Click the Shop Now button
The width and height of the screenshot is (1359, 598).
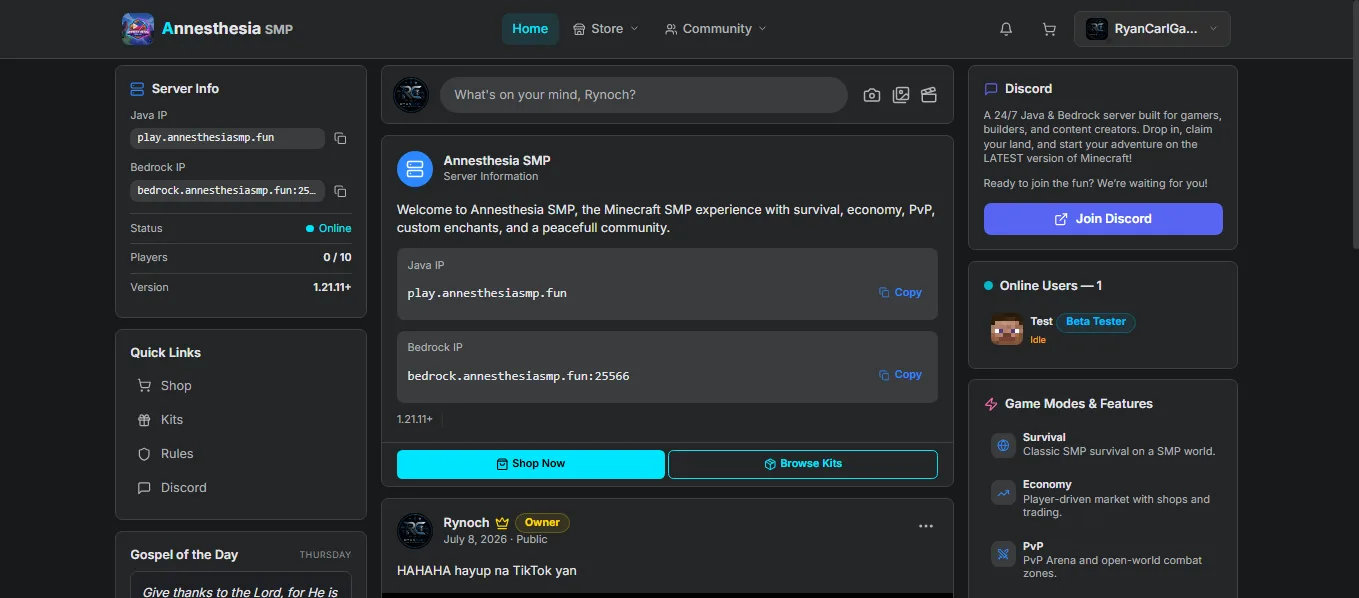point(531,464)
